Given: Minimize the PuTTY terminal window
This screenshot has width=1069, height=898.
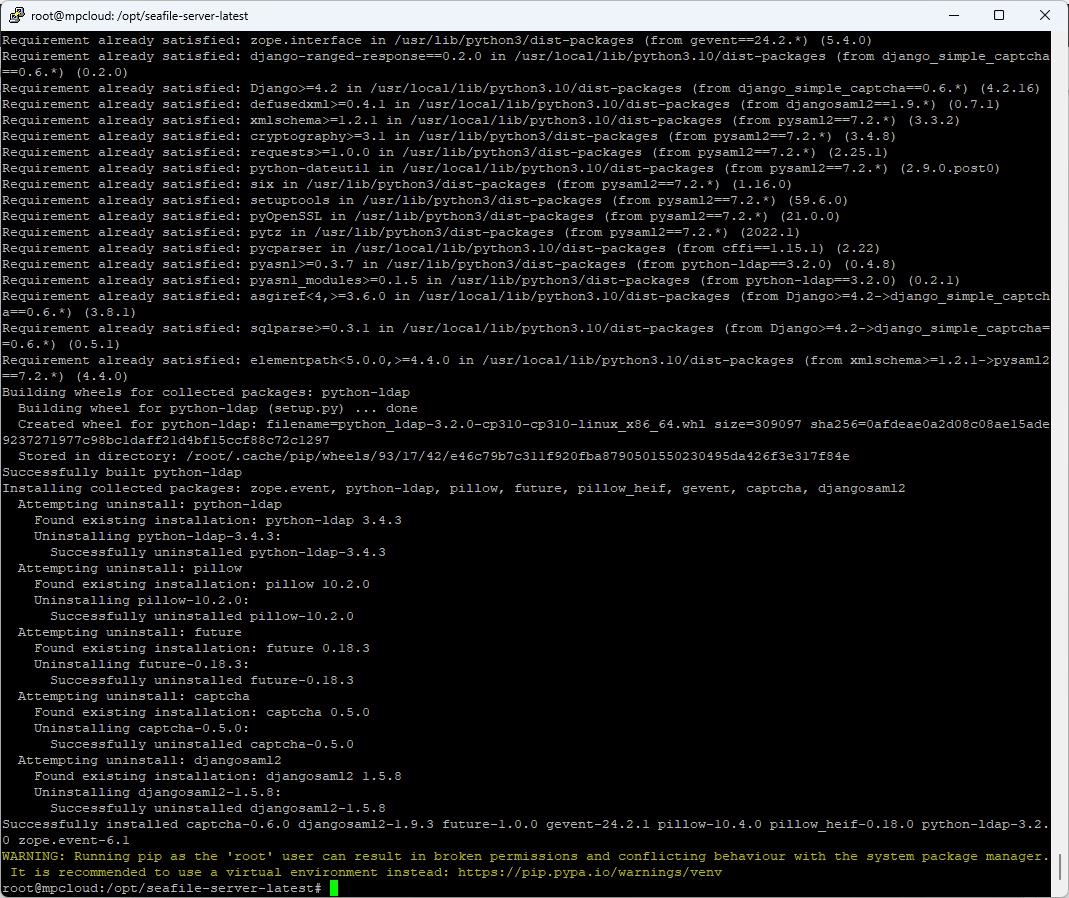Looking at the screenshot, I should (x=952, y=16).
